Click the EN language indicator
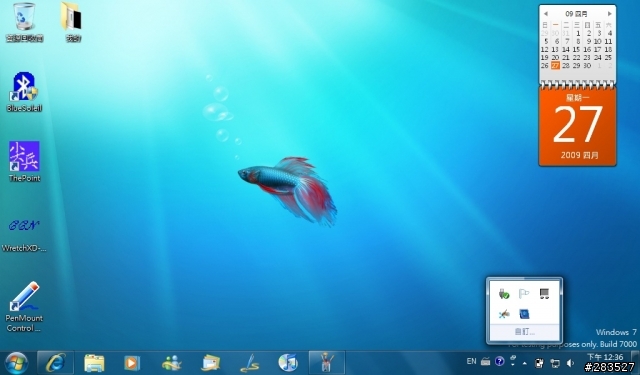The height and width of the screenshot is (375, 640). coord(471,362)
